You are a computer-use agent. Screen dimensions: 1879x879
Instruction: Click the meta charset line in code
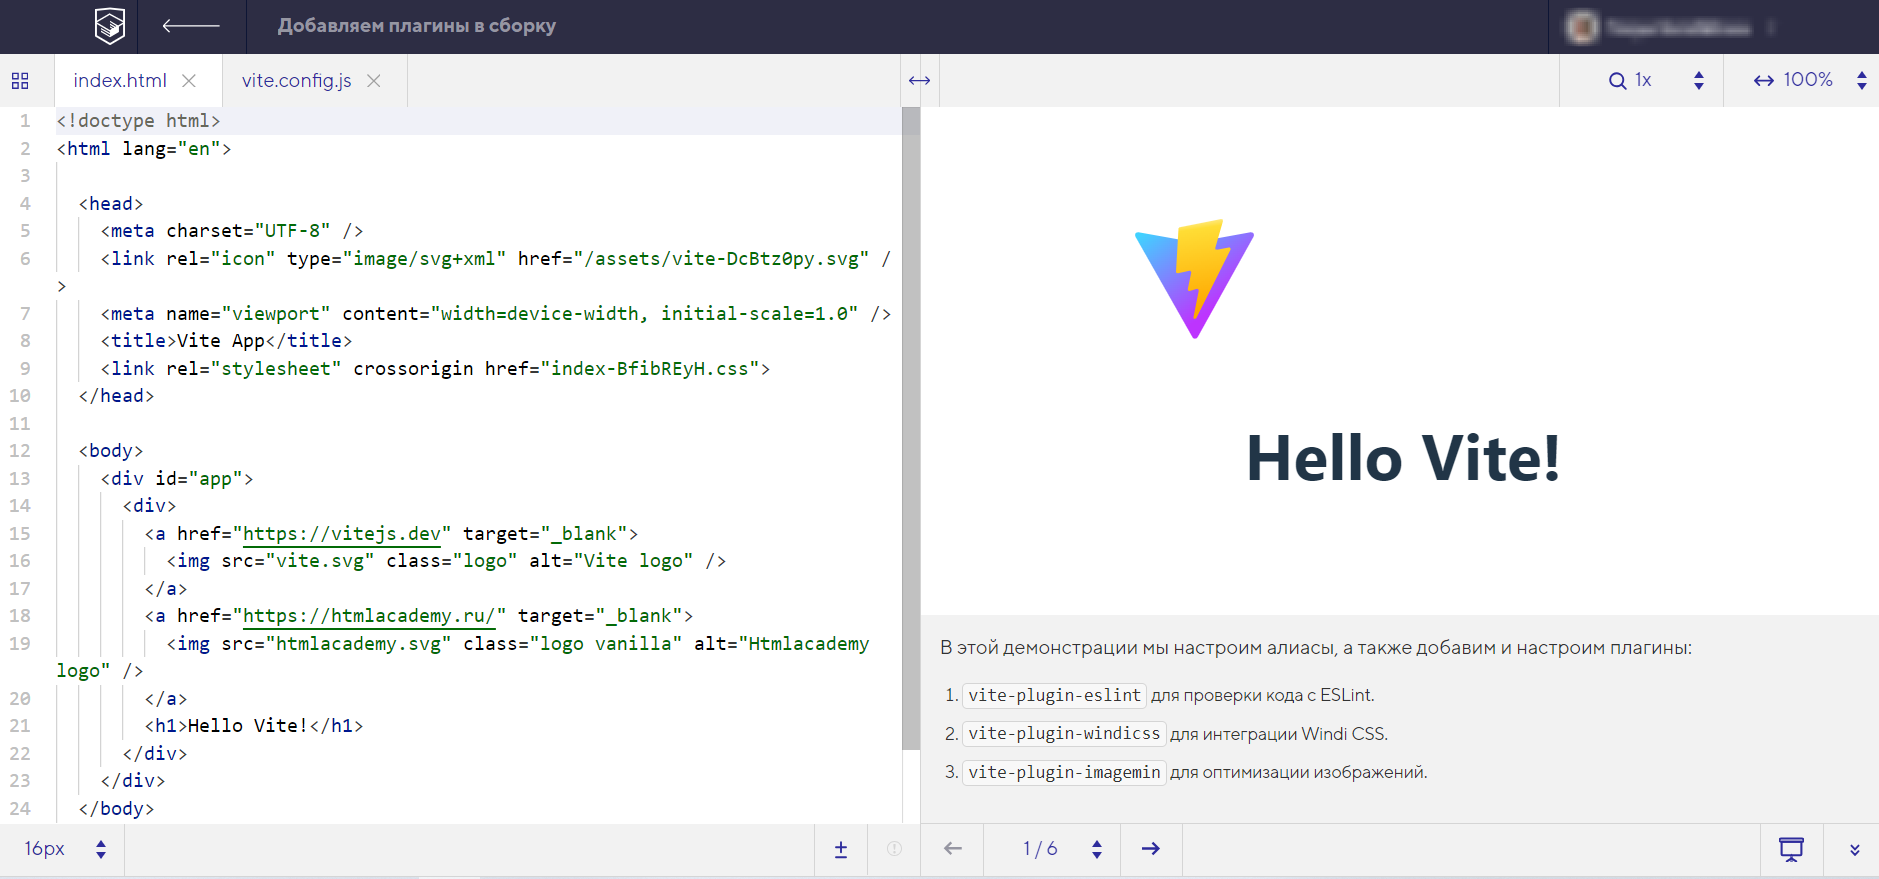pos(232,231)
